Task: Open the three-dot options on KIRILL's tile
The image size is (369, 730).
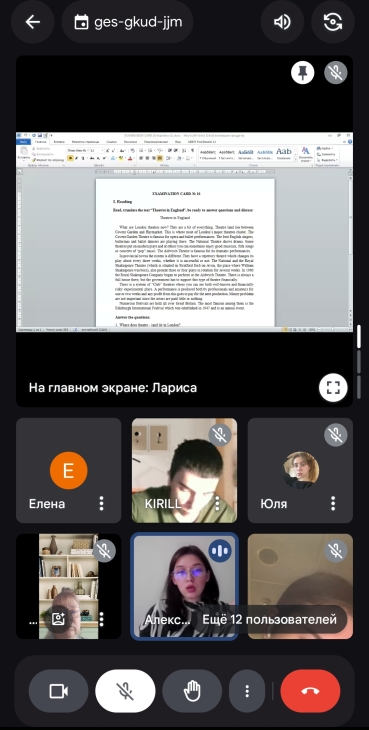Action: coord(217,503)
